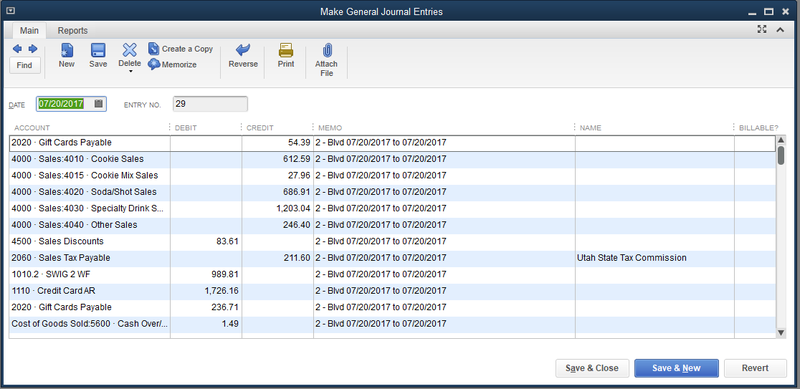Select 4030 Specialty Drink account cell
Viewport: 800px width, 389px height.
point(90,208)
